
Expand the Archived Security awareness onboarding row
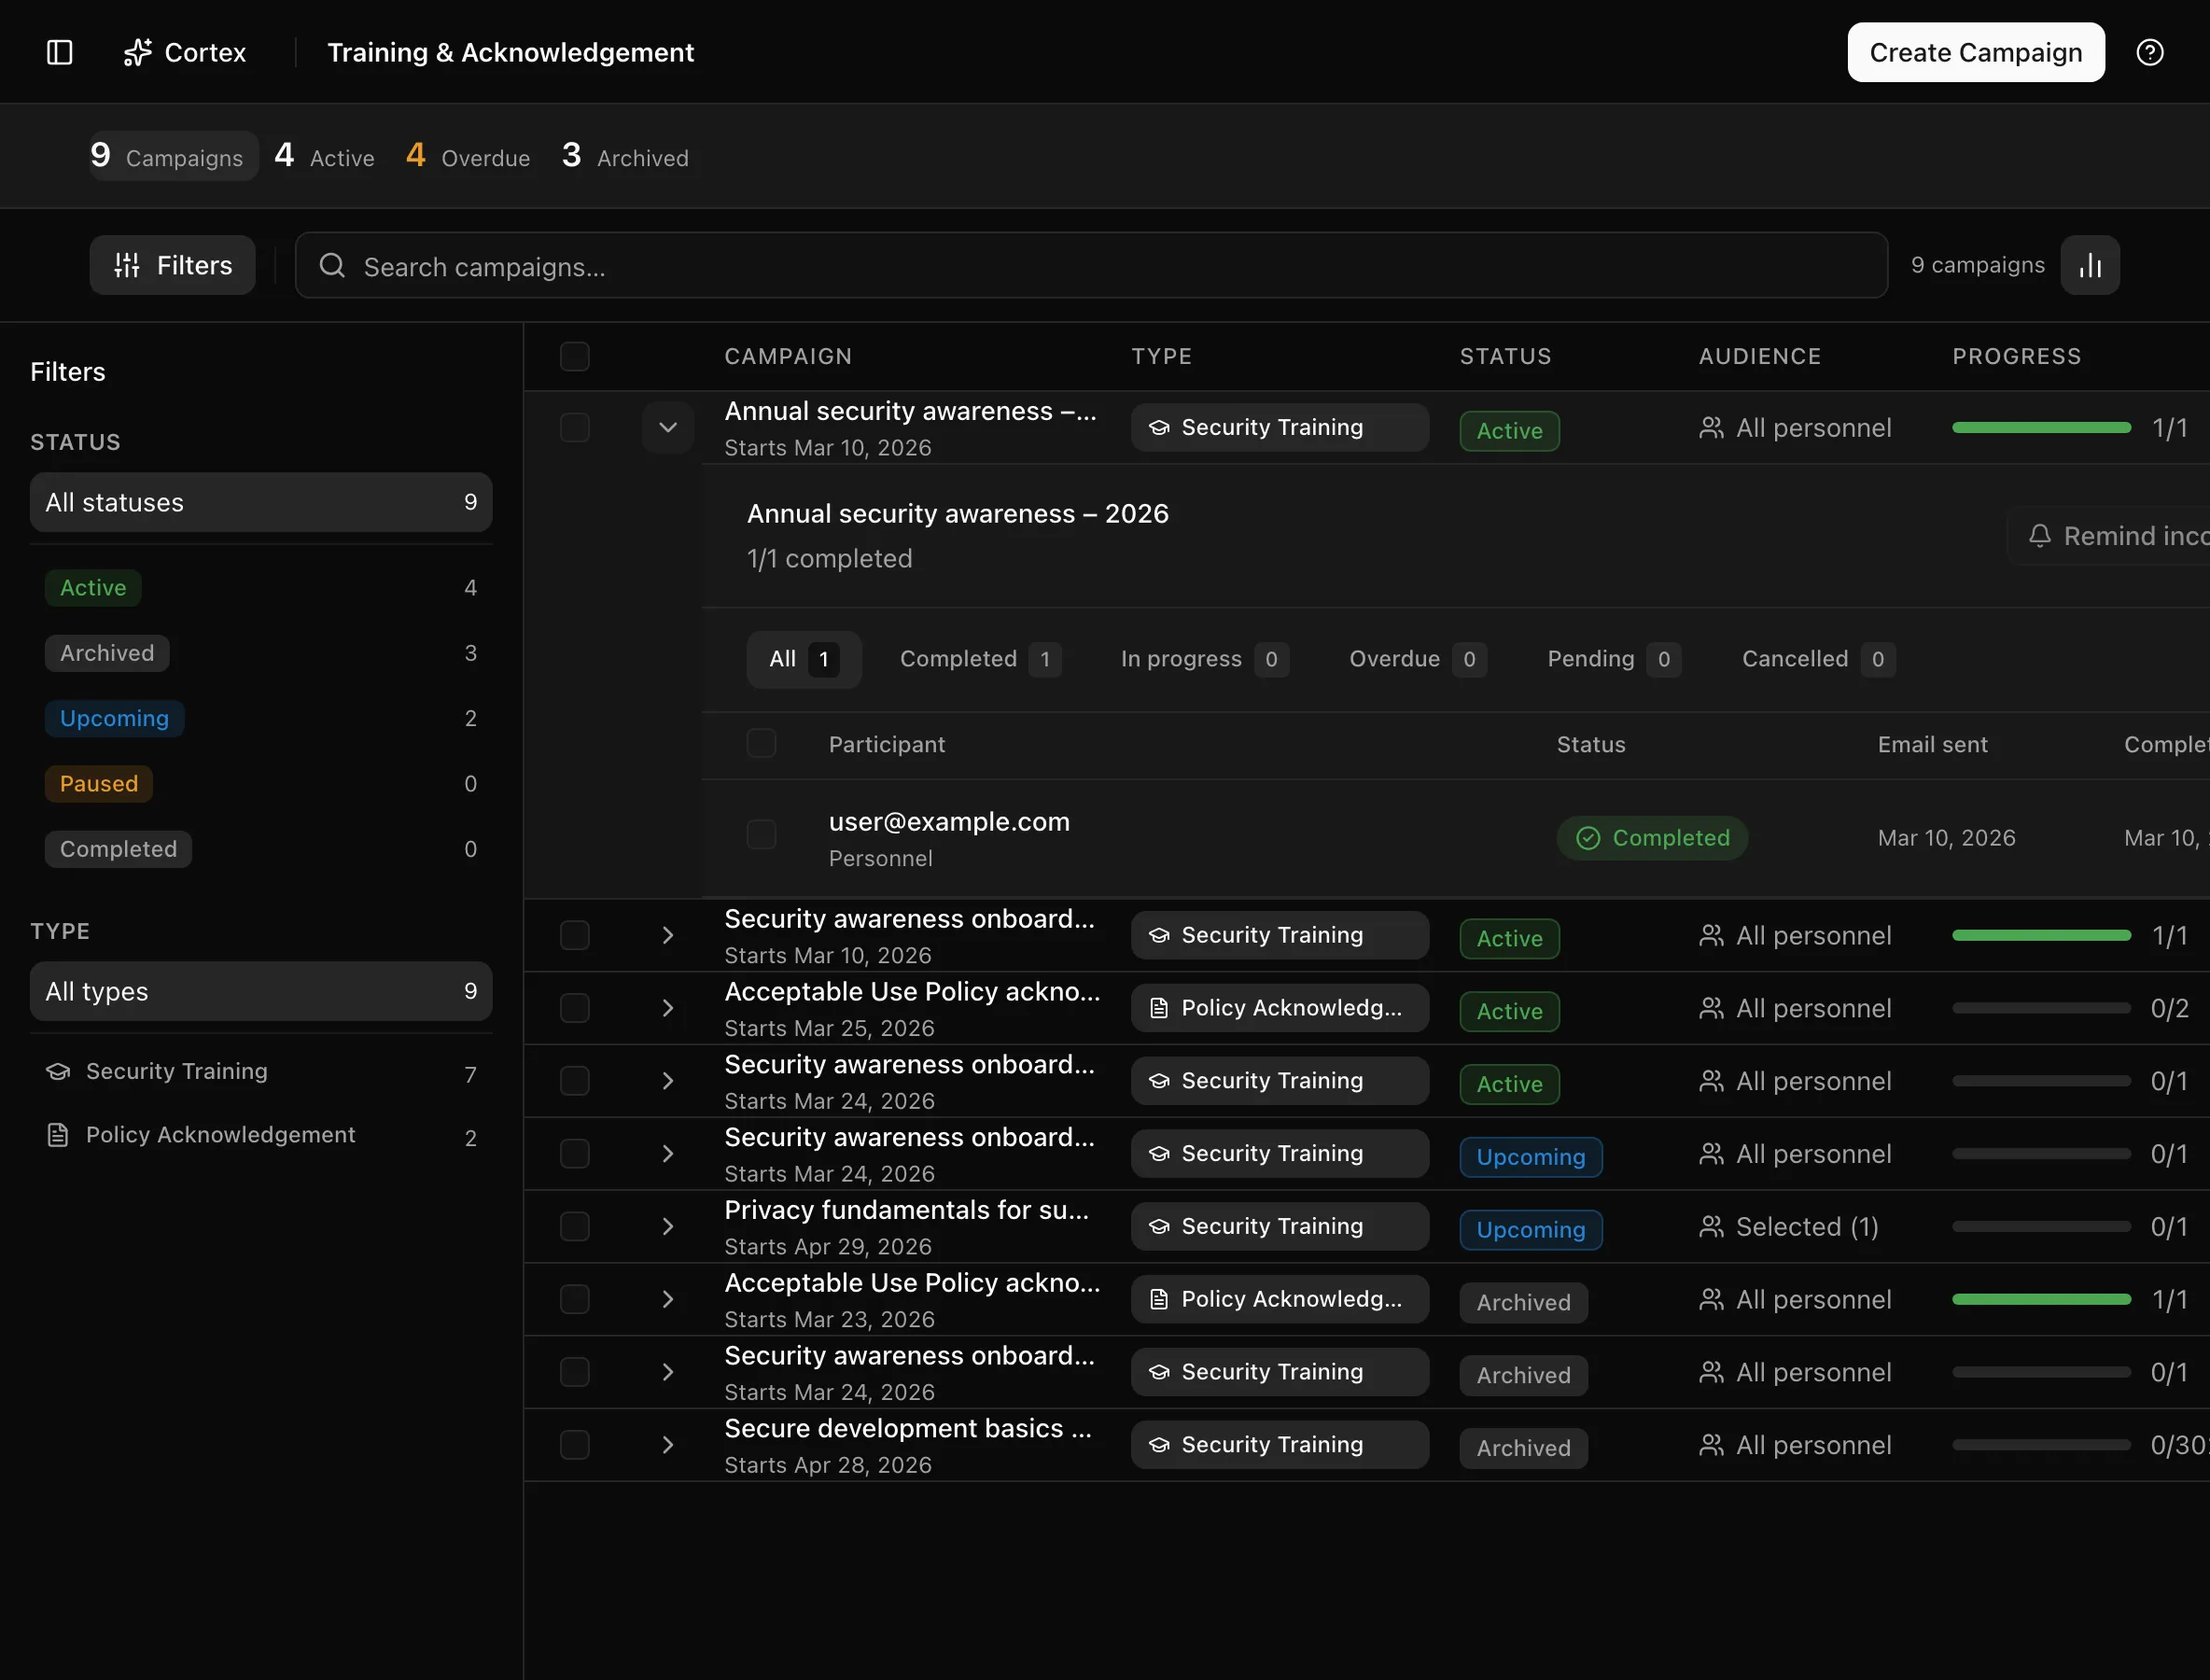coord(667,1372)
